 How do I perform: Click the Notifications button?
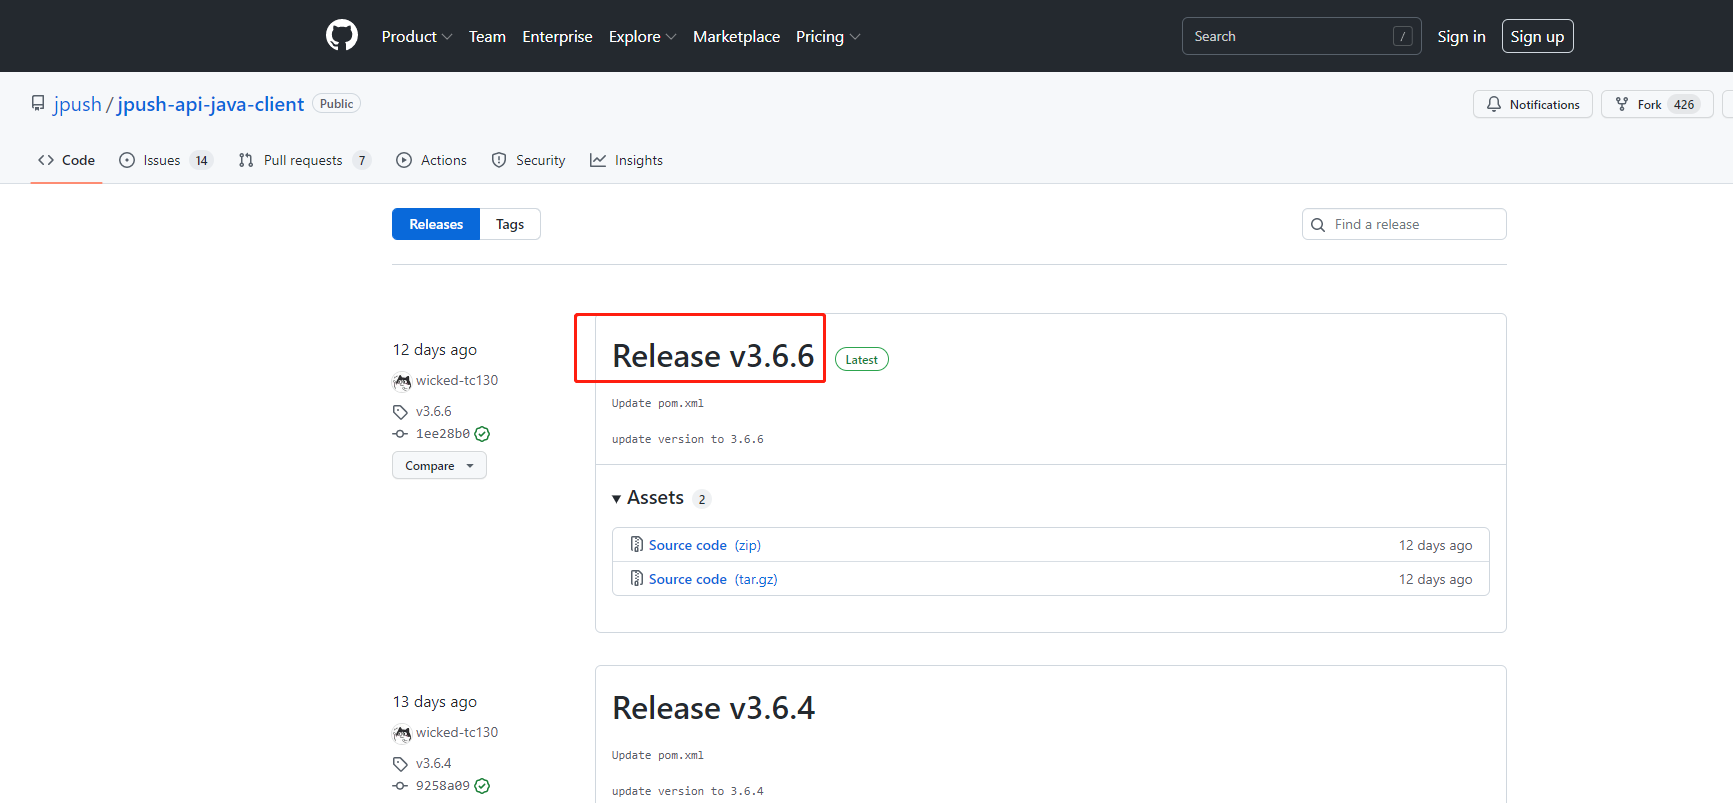pos(1533,104)
